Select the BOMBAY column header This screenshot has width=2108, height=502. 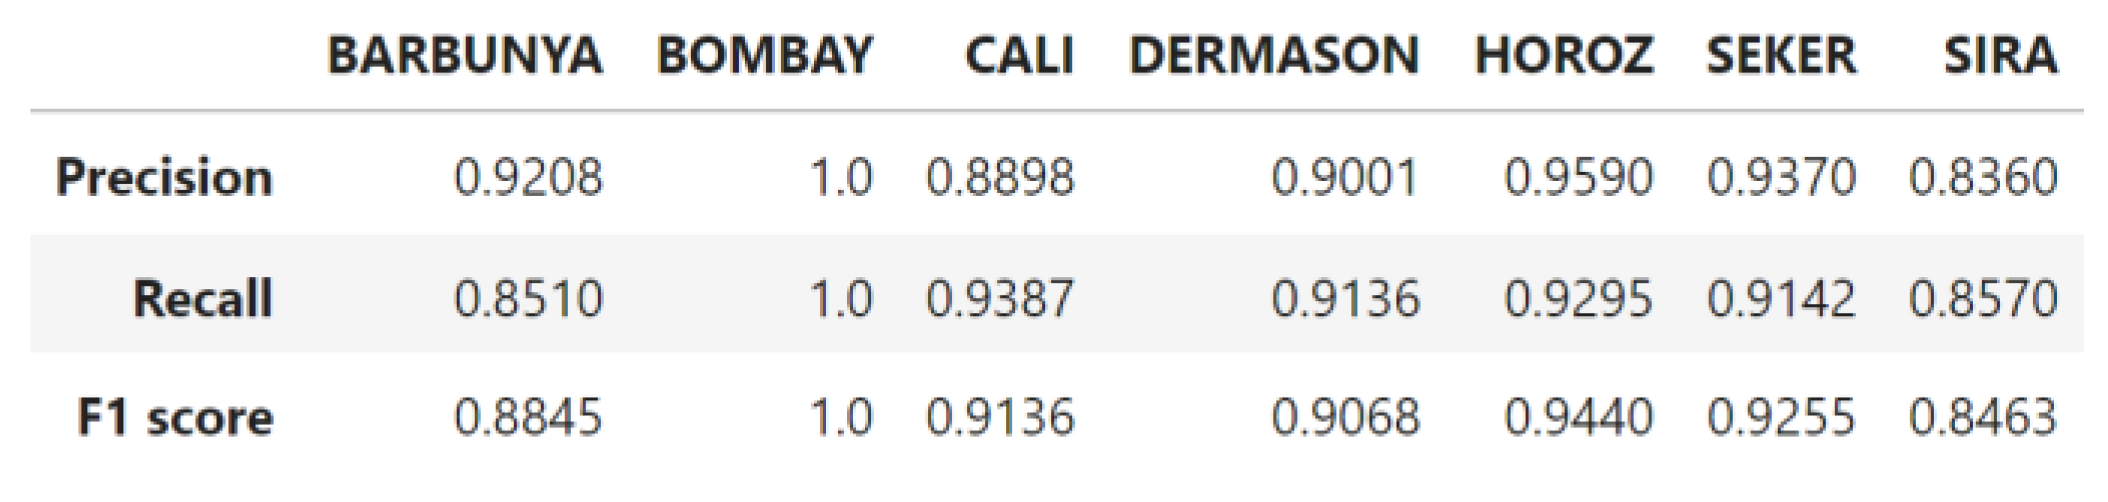tap(764, 55)
